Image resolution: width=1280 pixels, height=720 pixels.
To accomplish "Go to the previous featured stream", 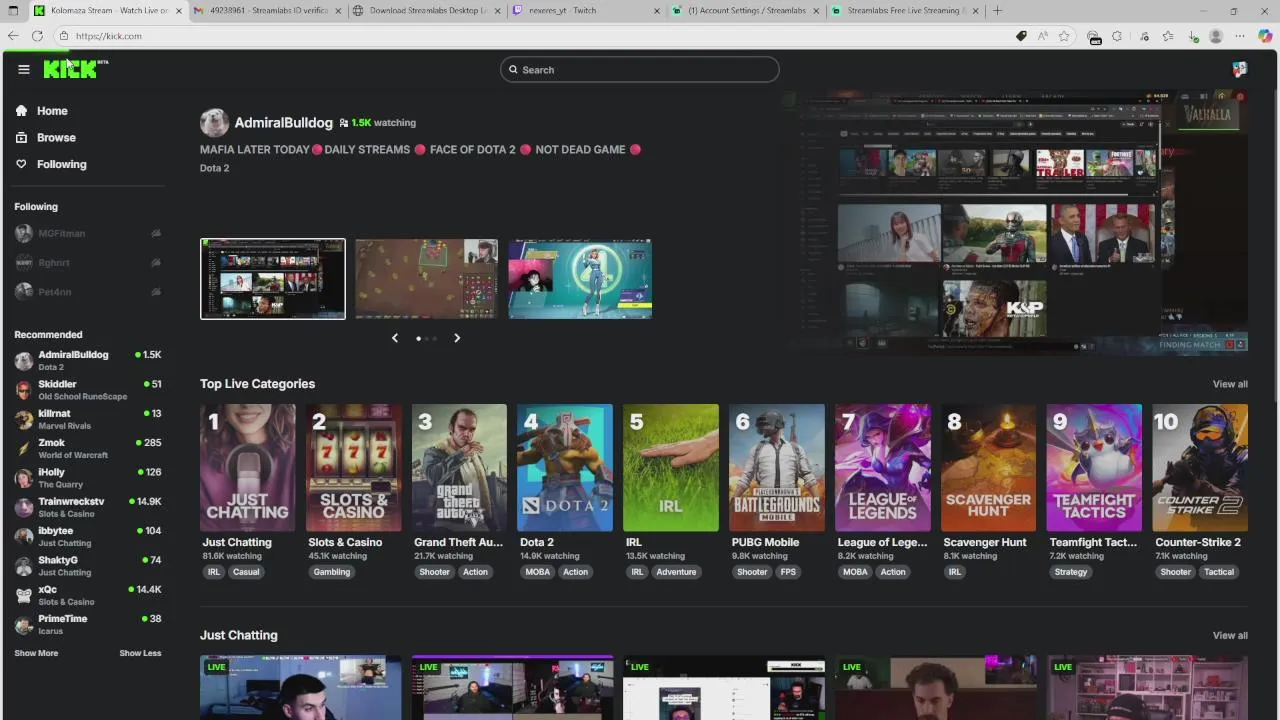I will tap(395, 338).
